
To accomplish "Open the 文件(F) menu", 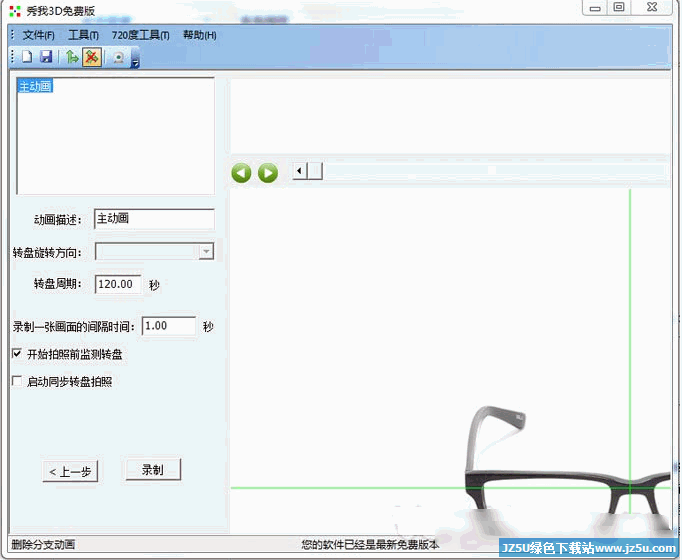I will 38,35.
